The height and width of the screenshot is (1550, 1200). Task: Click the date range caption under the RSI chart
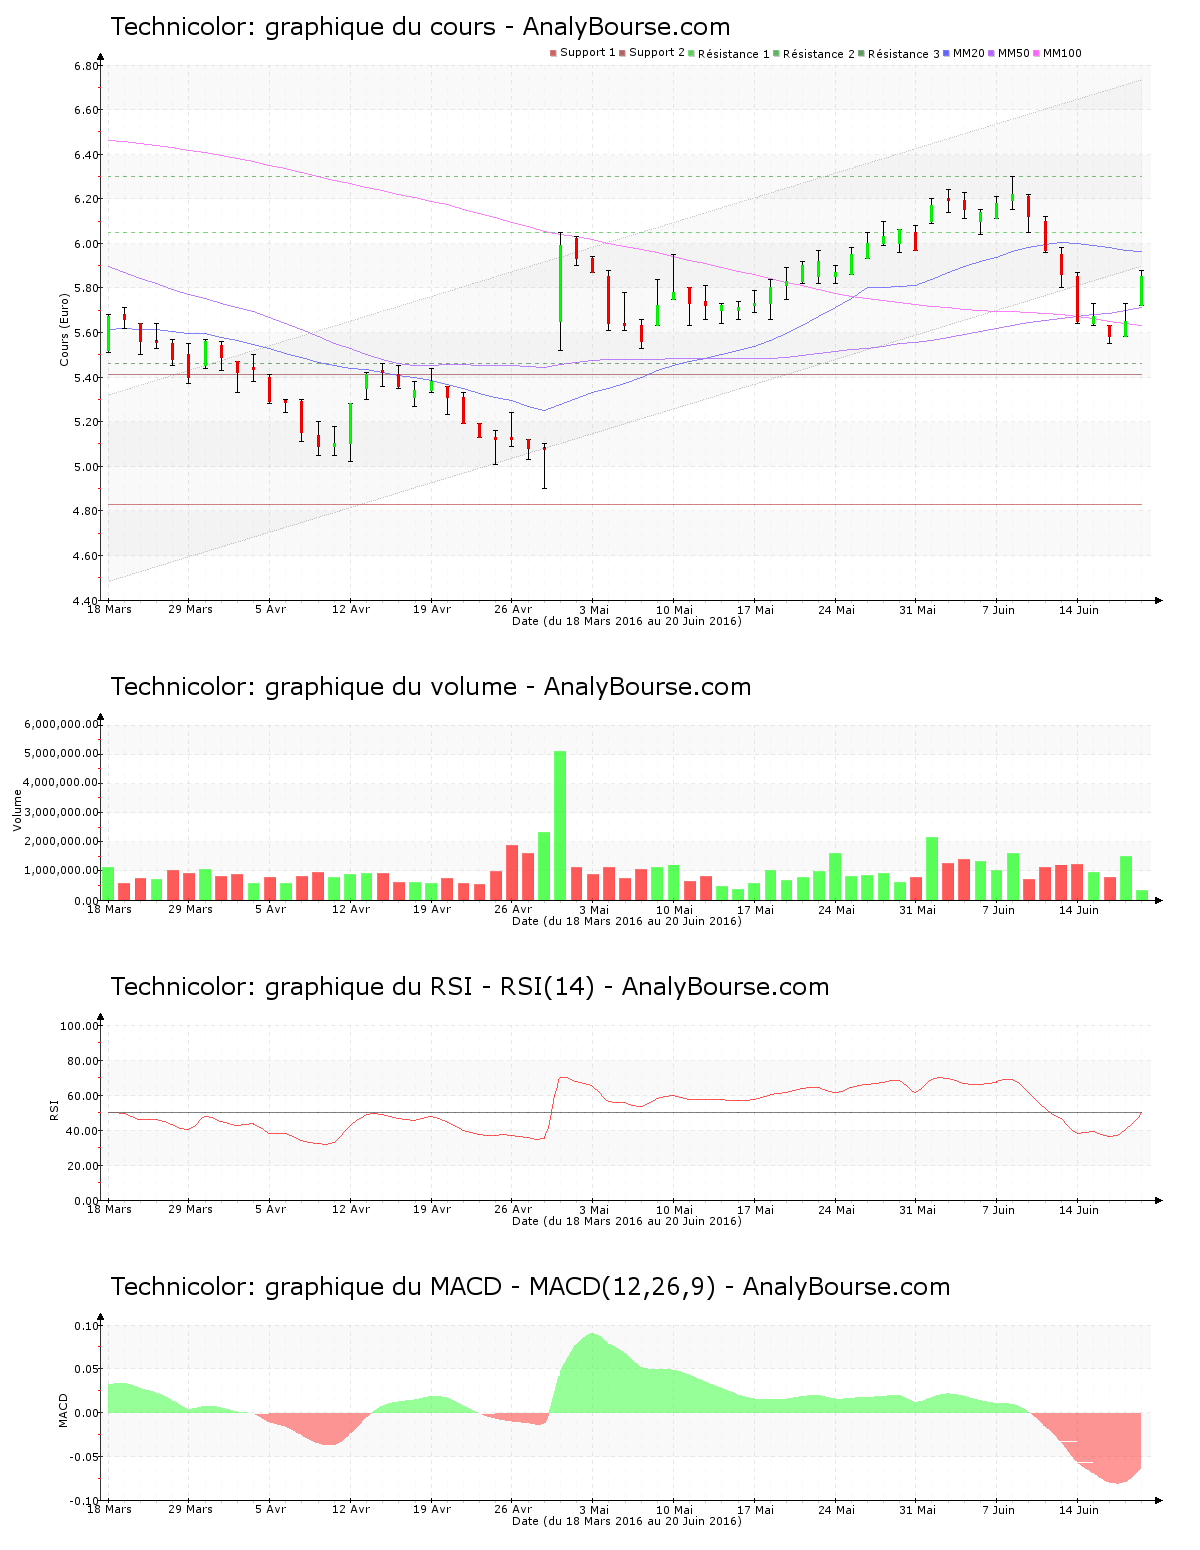[x=627, y=1221]
